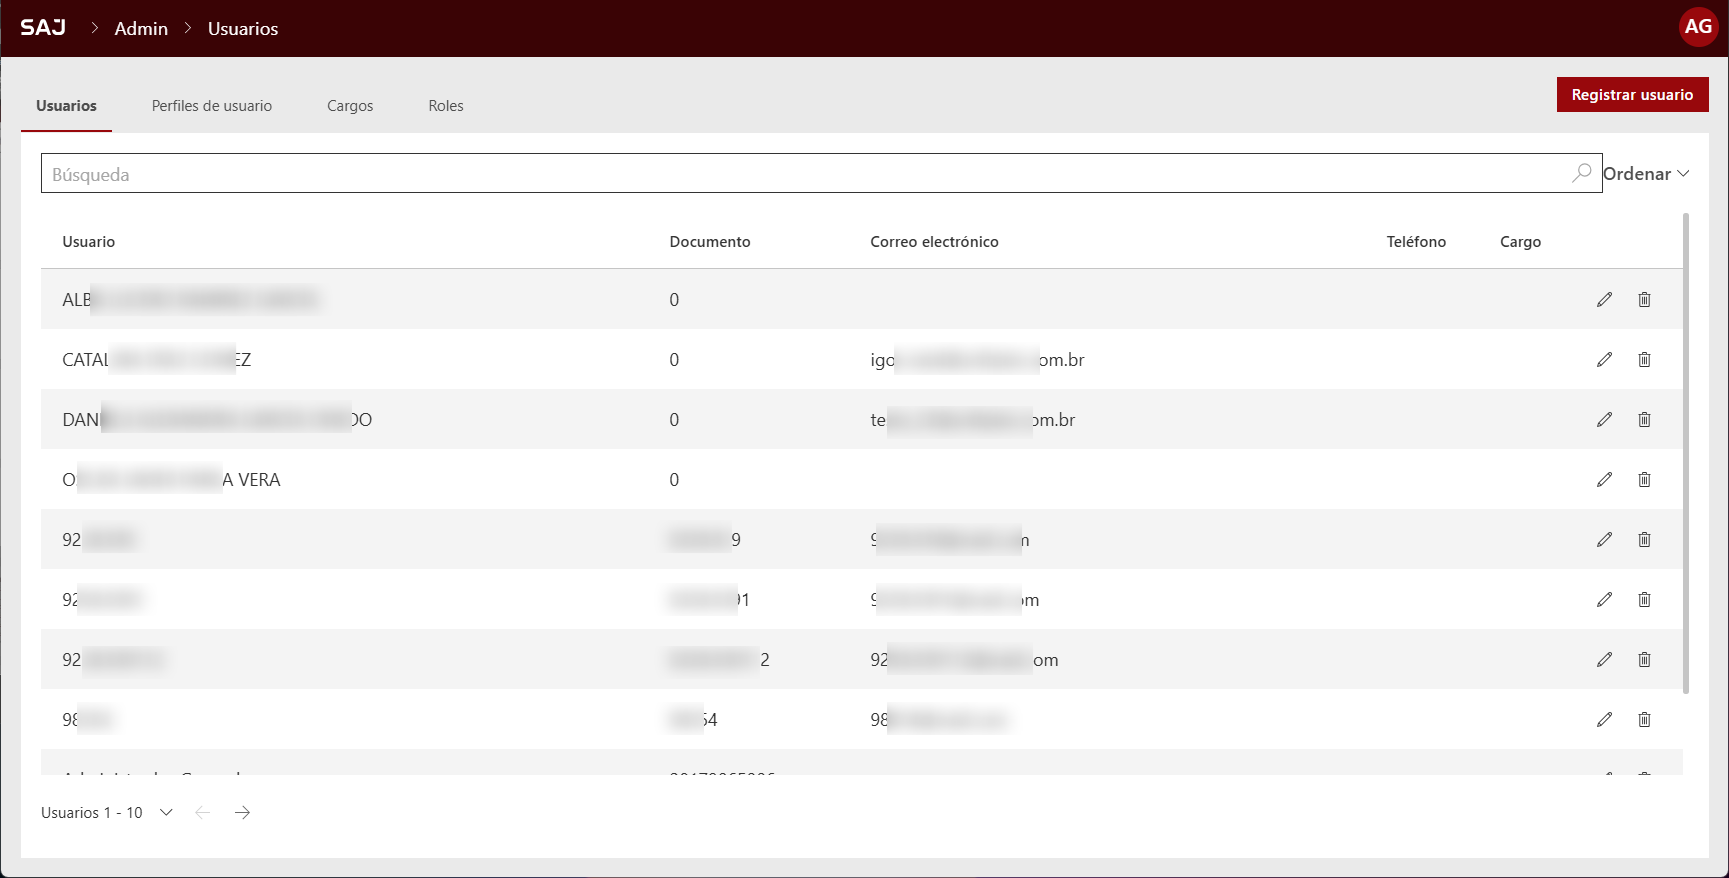Go to previous page of users
The width and height of the screenshot is (1729, 878).
(x=203, y=812)
